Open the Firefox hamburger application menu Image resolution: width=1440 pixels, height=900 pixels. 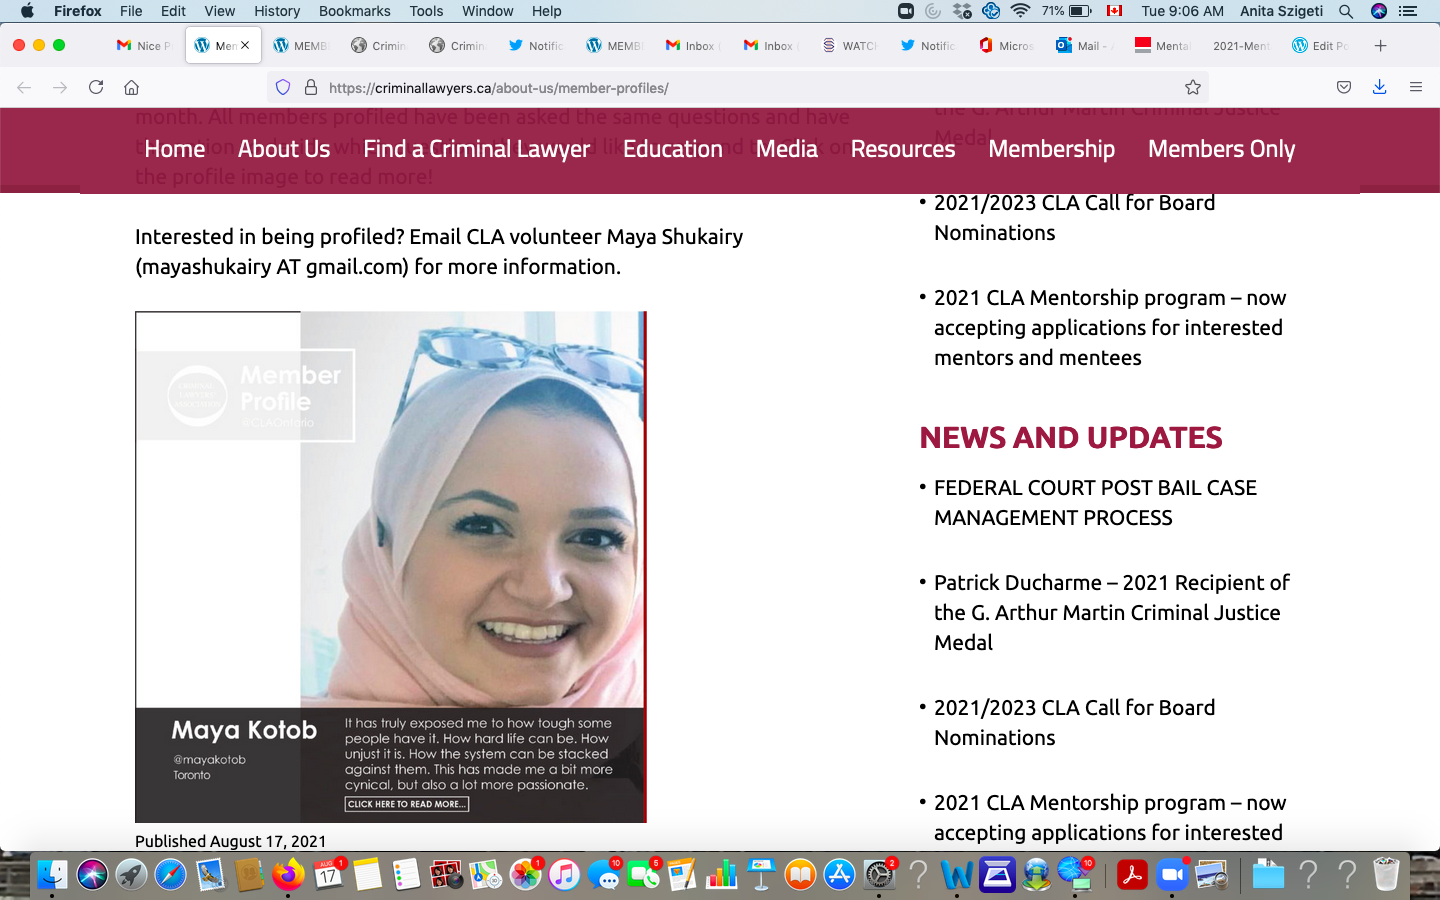(x=1415, y=87)
